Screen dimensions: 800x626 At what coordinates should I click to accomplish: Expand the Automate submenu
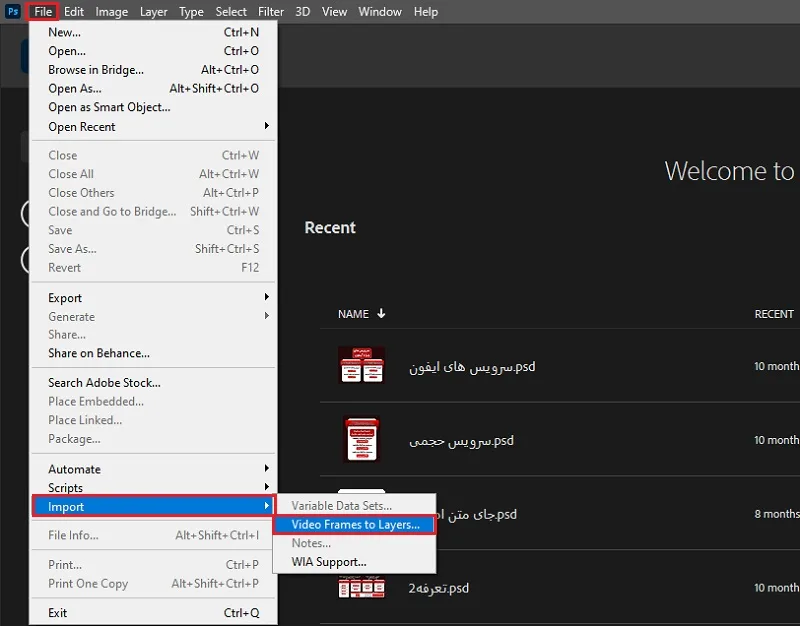click(154, 469)
